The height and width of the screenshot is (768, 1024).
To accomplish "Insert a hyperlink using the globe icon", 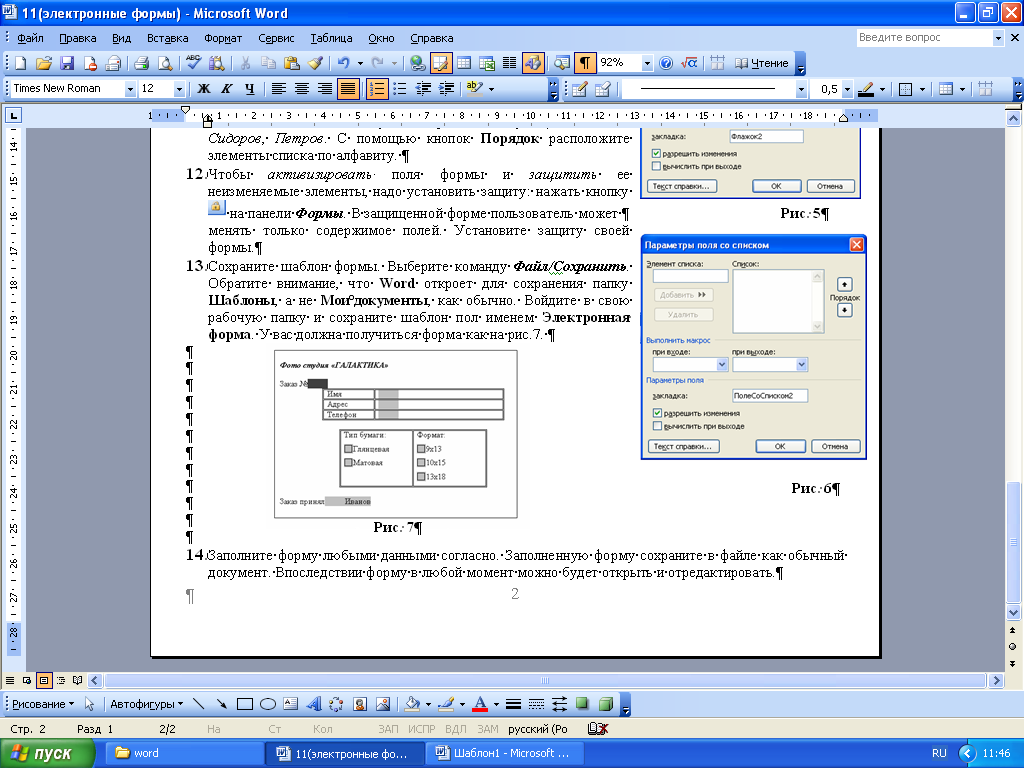I will (x=417, y=63).
